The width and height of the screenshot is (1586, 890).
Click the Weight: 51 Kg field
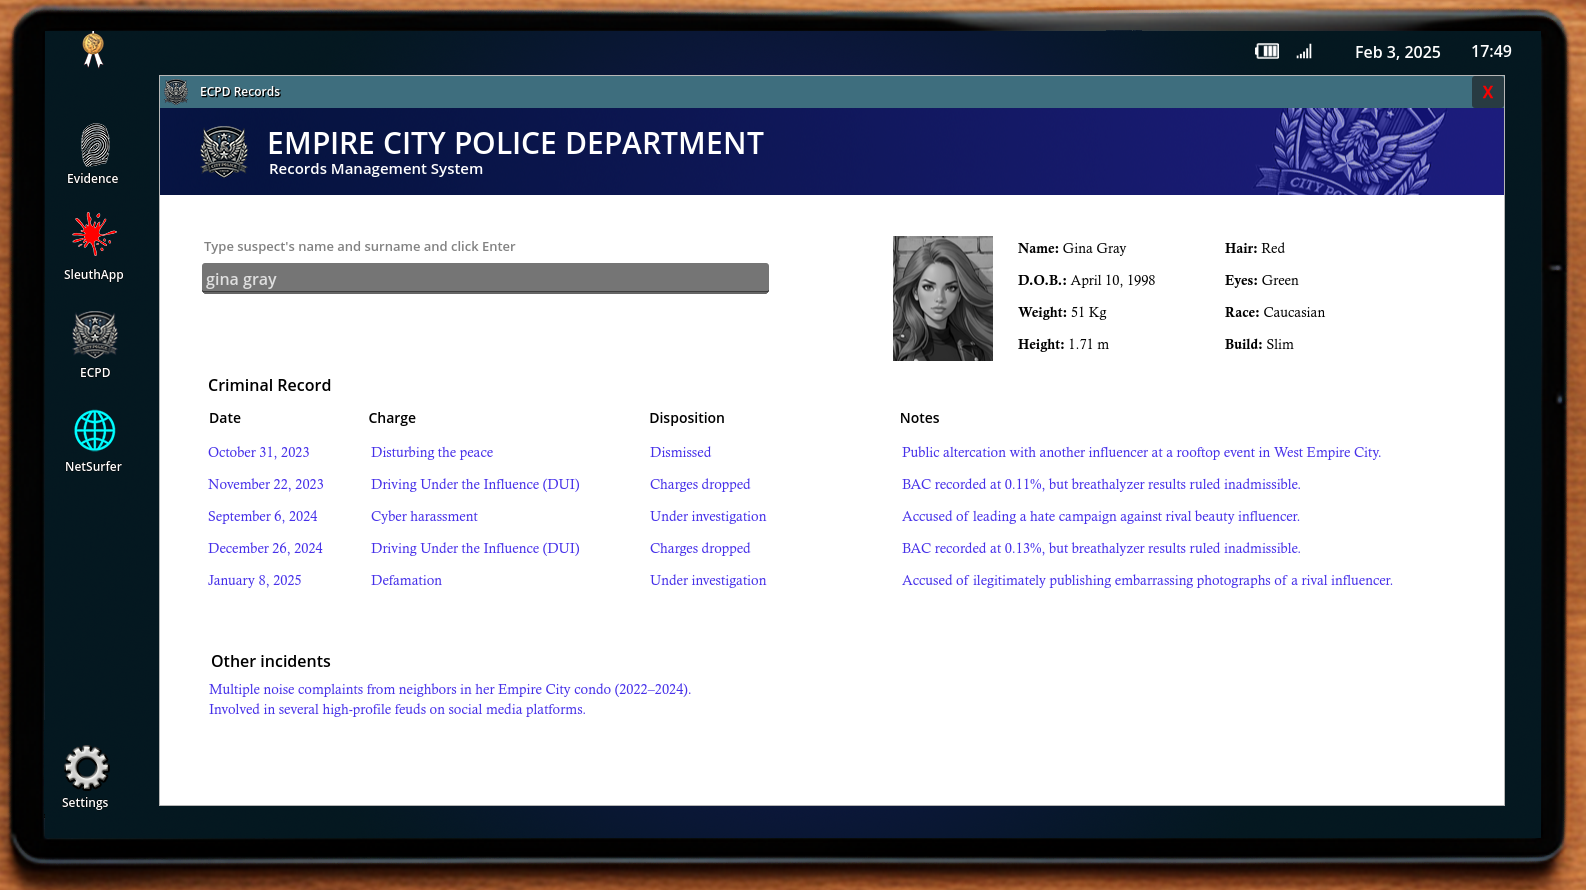[x=1063, y=312]
